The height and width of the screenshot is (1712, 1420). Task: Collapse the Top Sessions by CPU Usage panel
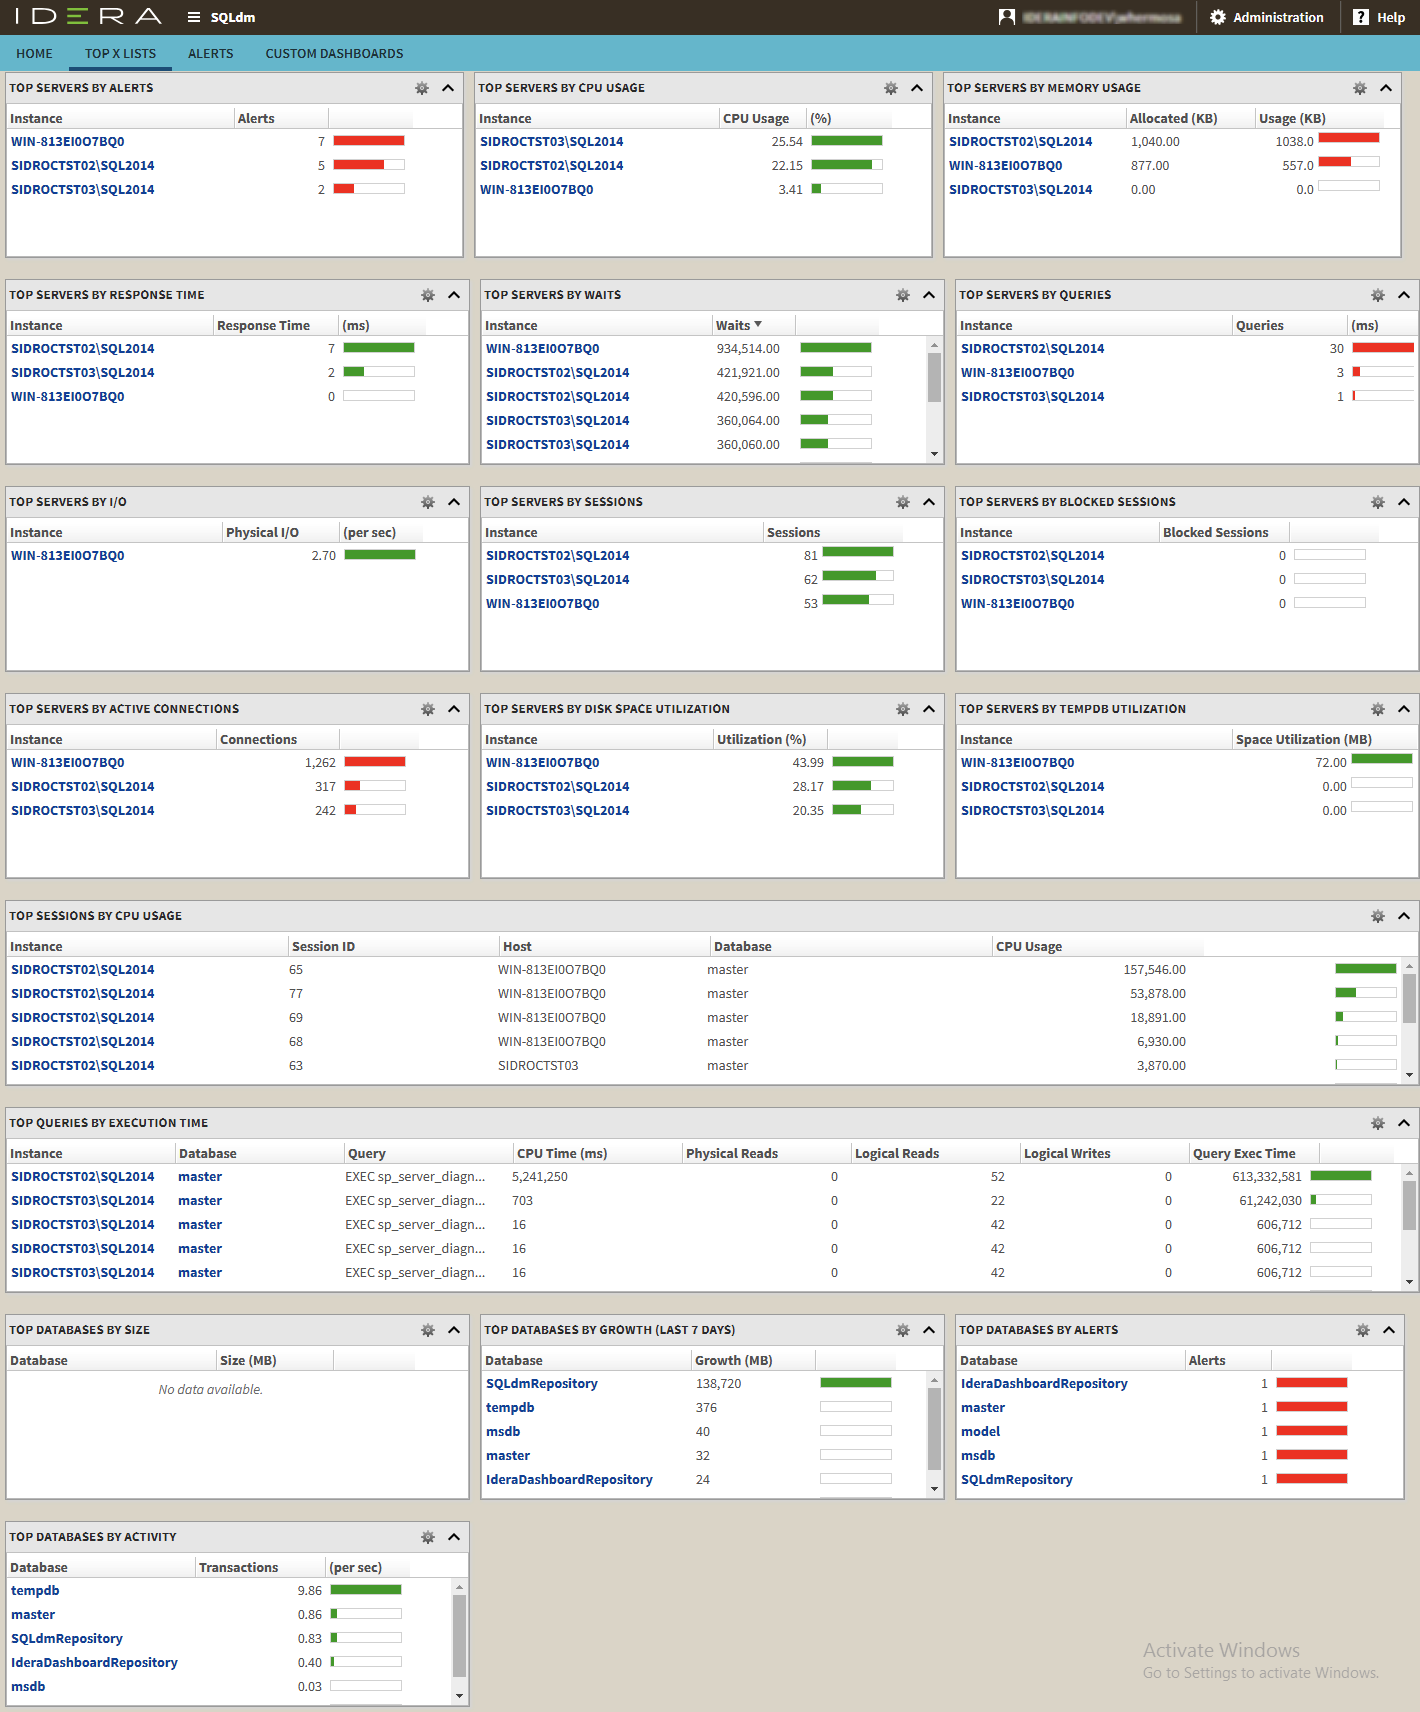tap(1404, 916)
